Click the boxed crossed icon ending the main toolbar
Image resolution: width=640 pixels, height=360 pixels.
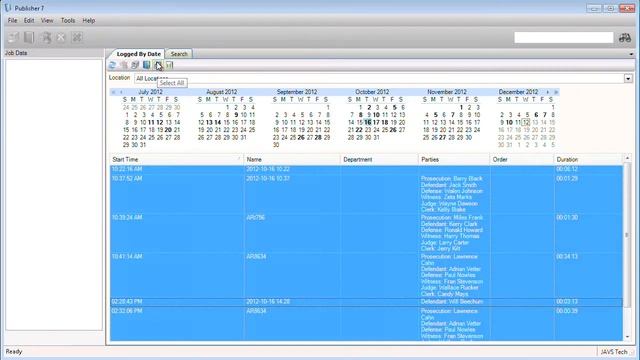click(77, 38)
